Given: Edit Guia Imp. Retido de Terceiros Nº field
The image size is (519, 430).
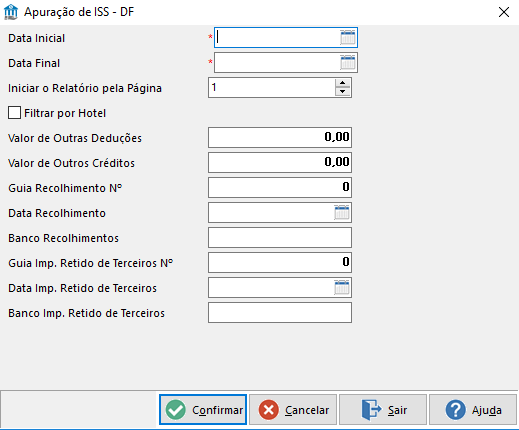Looking at the screenshot, I should click(x=280, y=262).
